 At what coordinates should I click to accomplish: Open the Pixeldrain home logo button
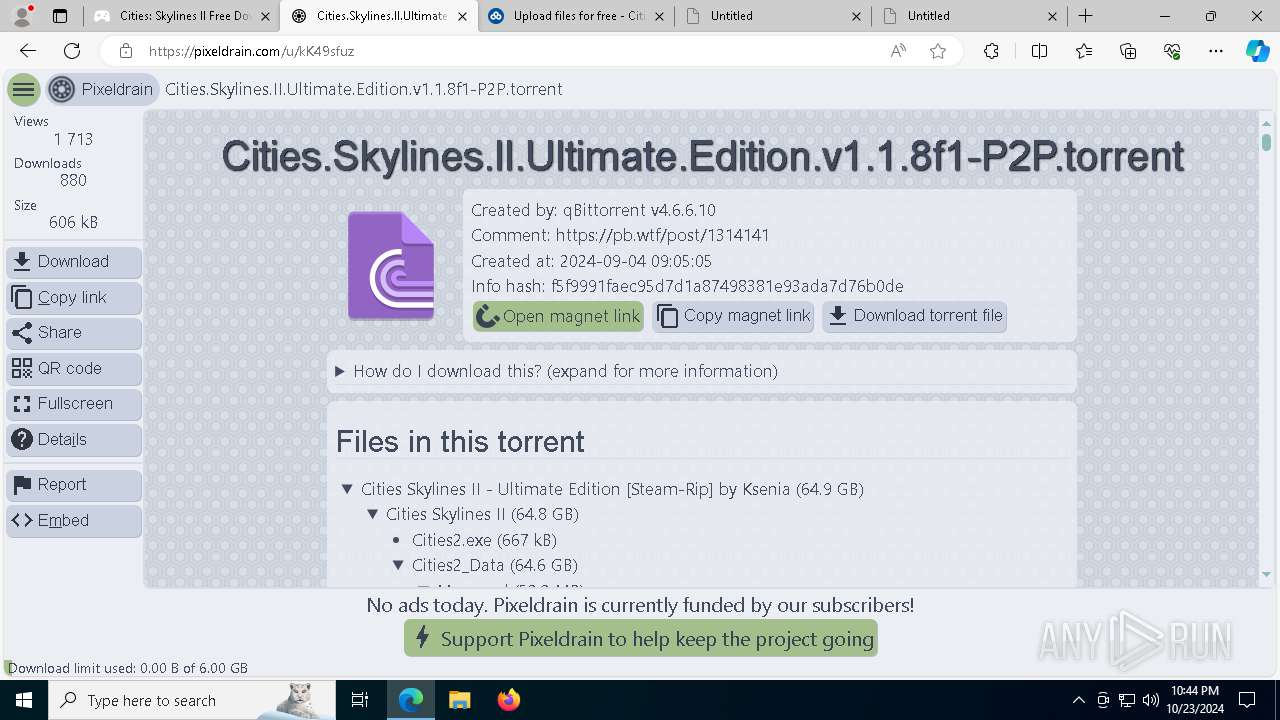click(103, 90)
